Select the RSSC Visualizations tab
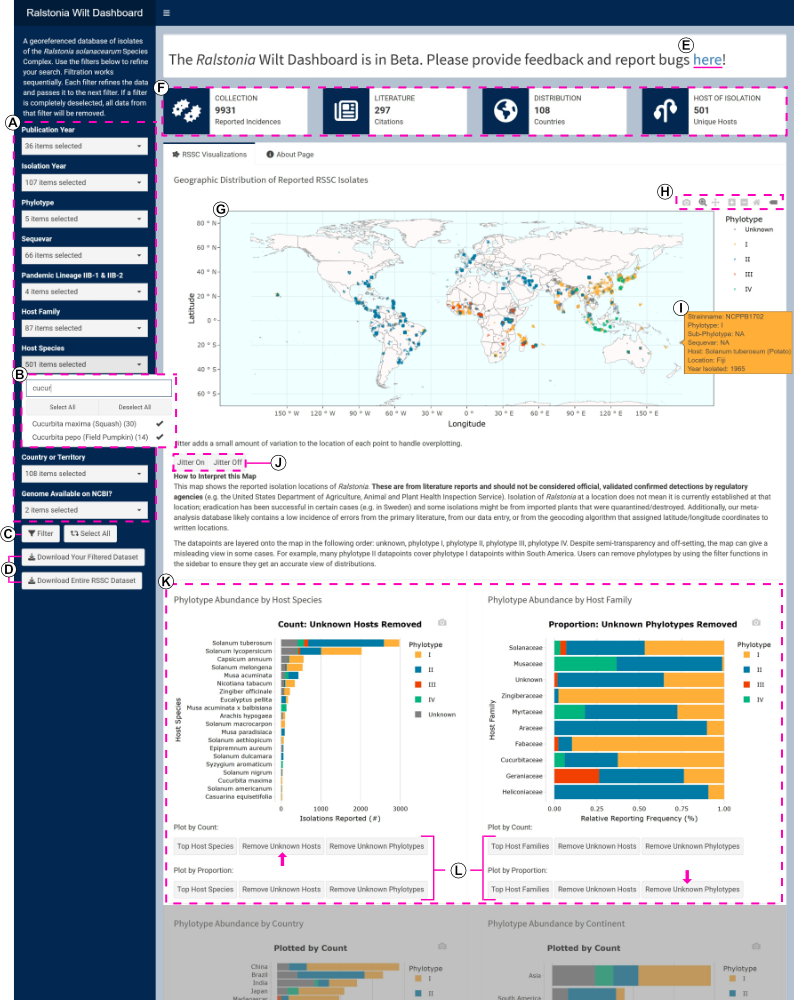 [210, 155]
